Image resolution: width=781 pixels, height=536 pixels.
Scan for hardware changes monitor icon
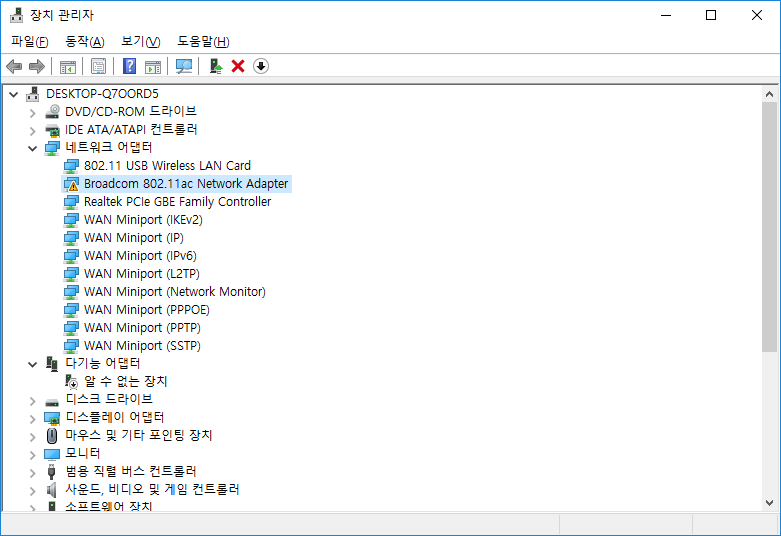click(184, 66)
